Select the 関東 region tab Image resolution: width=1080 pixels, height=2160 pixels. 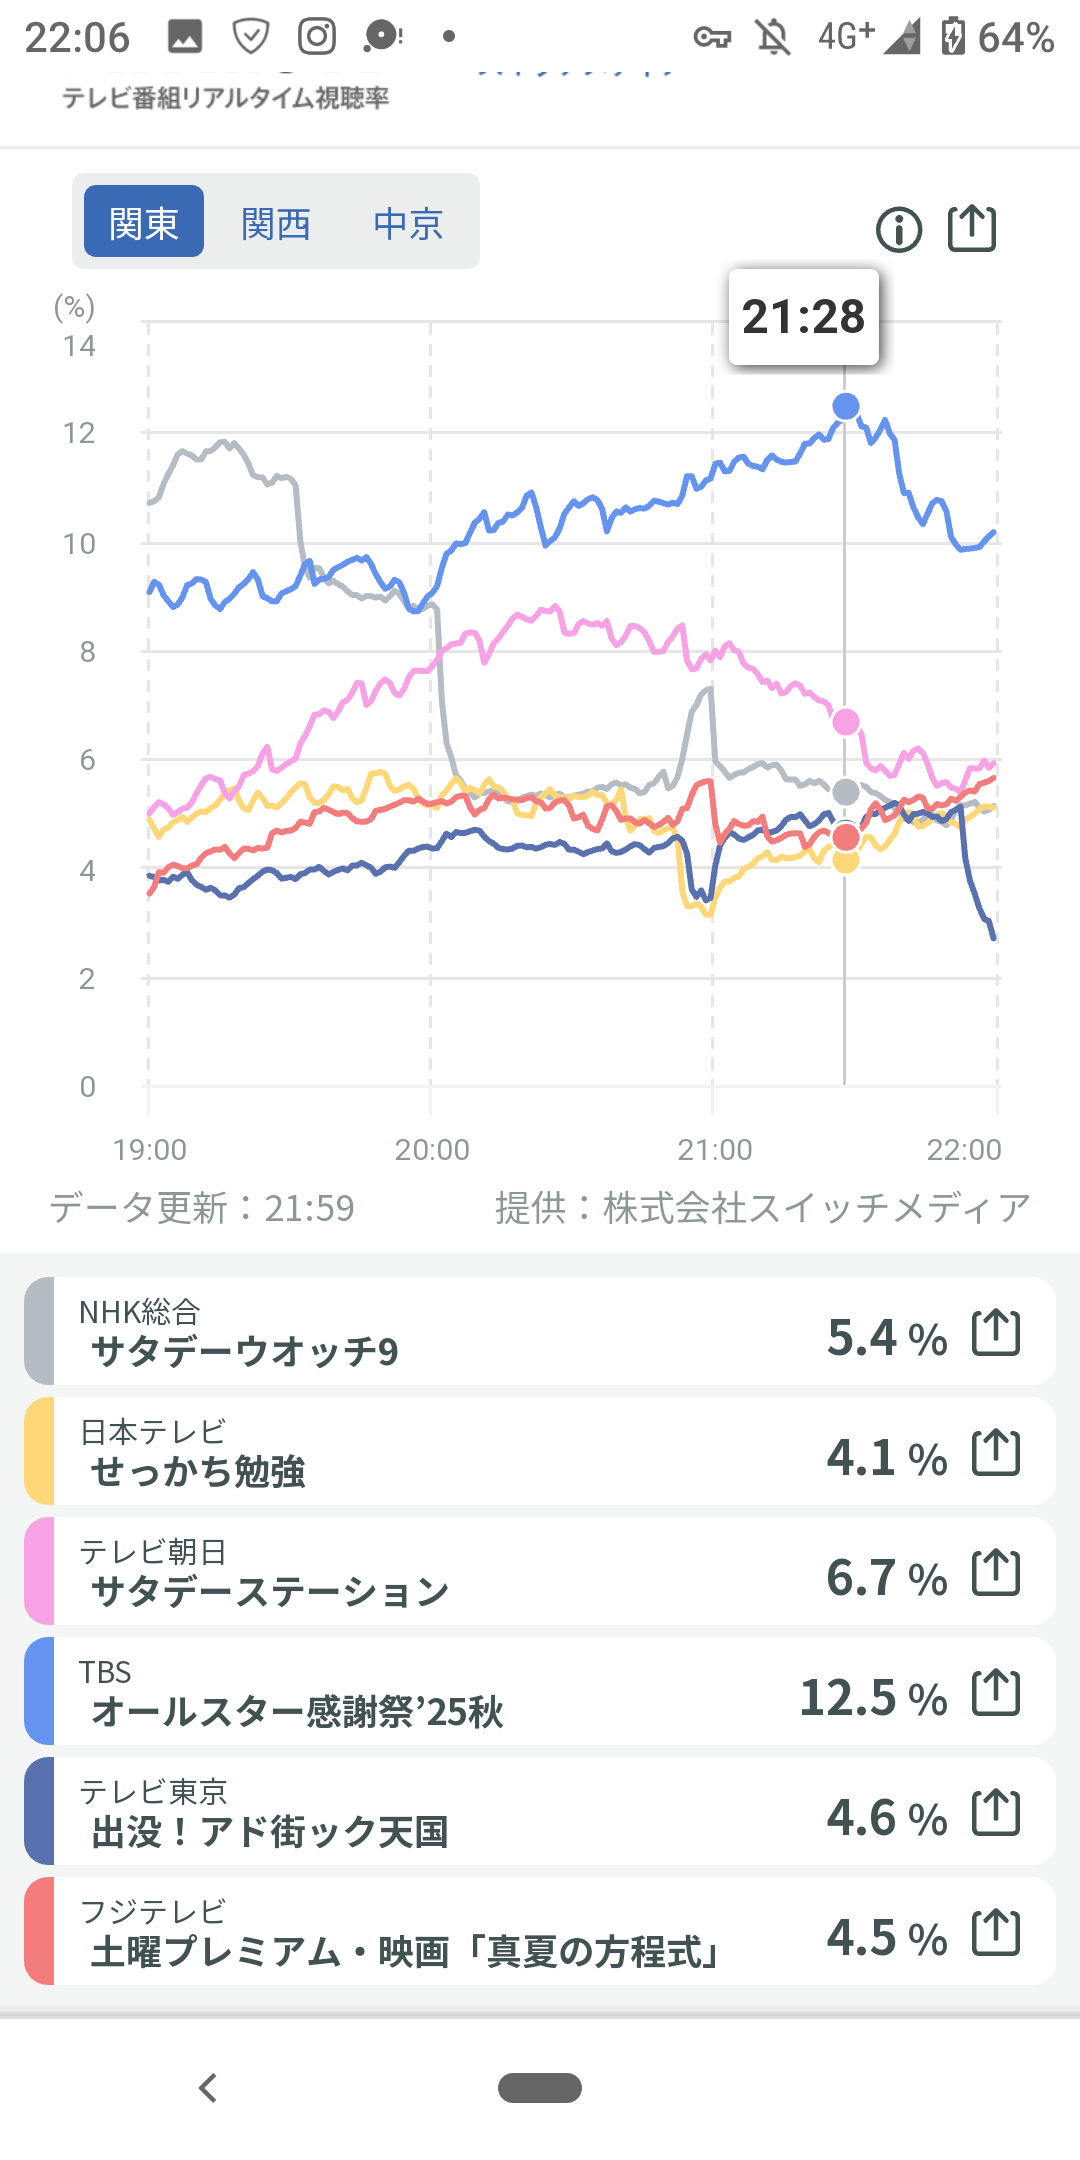tap(144, 222)
